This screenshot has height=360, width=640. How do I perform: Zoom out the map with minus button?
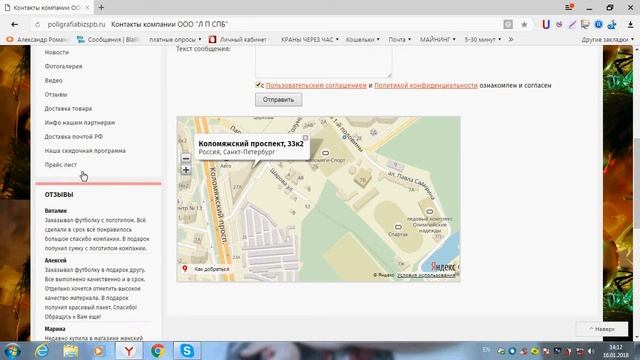(x=186, y=158)
